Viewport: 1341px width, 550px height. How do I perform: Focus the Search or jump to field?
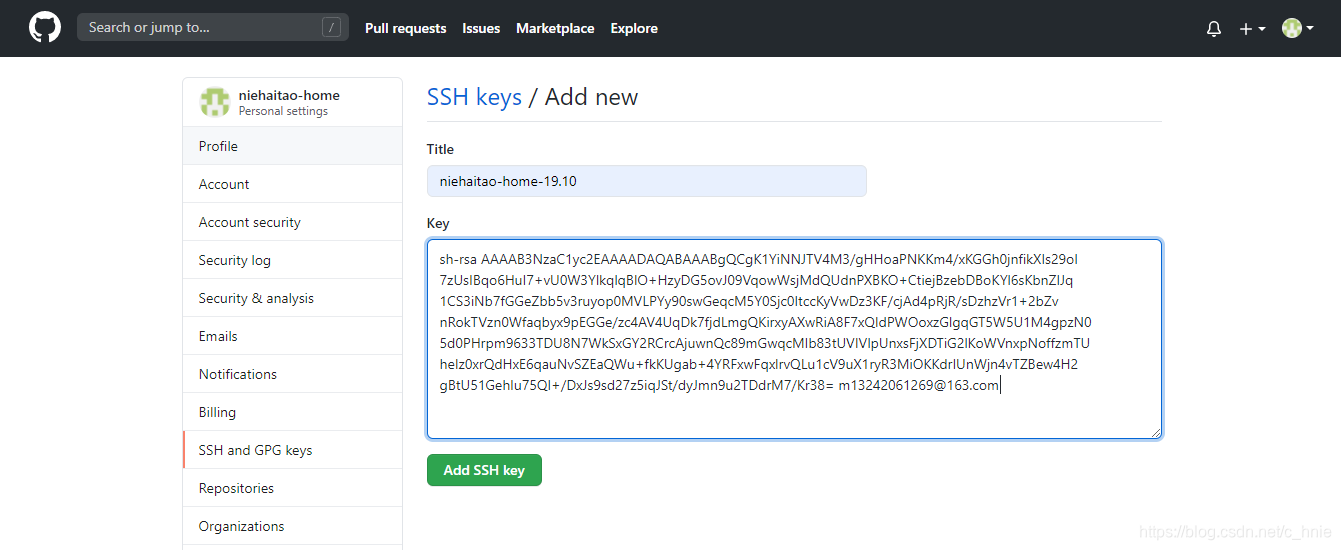213,28
